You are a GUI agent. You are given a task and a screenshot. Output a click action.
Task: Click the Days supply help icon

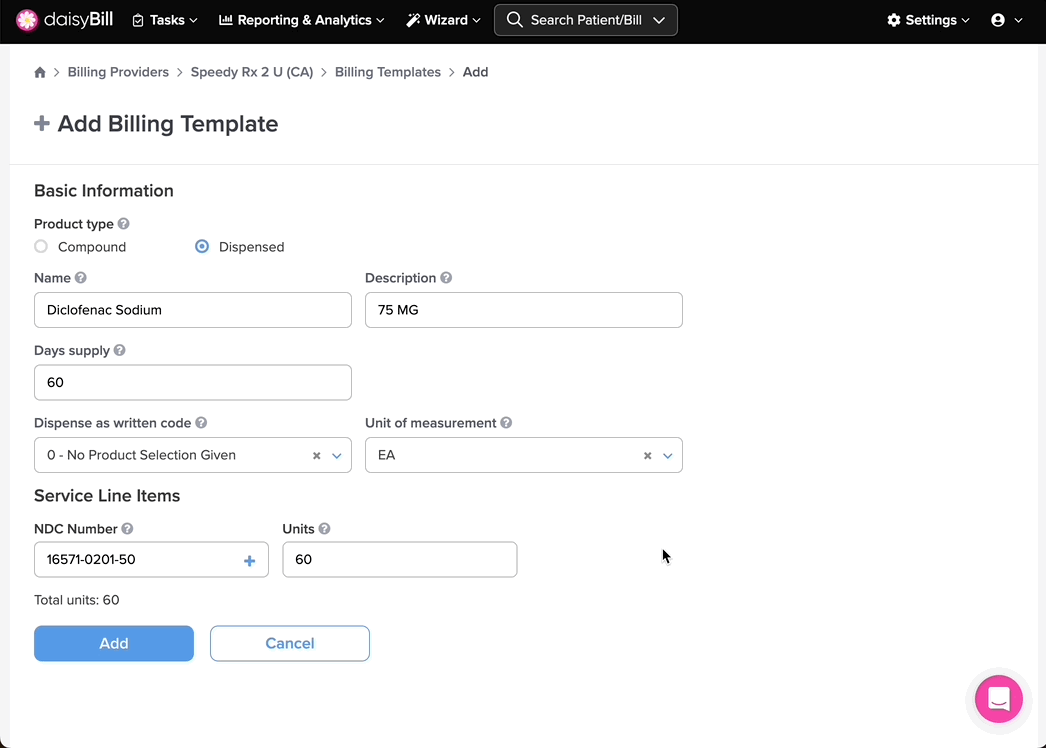(119, 350)
